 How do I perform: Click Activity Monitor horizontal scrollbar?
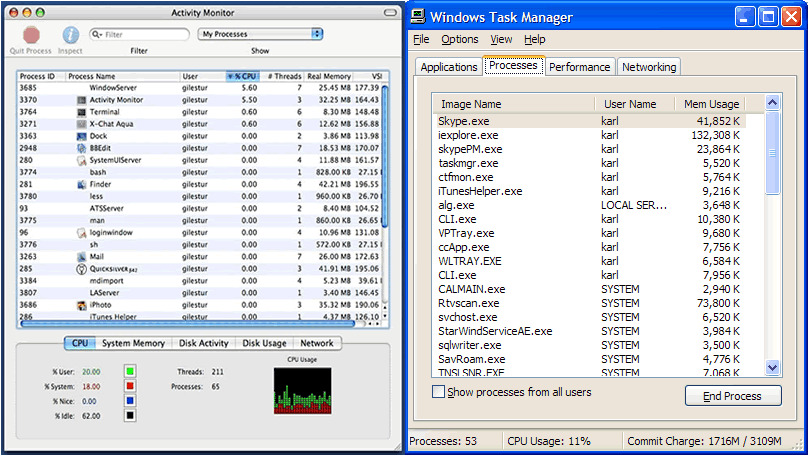188,324
